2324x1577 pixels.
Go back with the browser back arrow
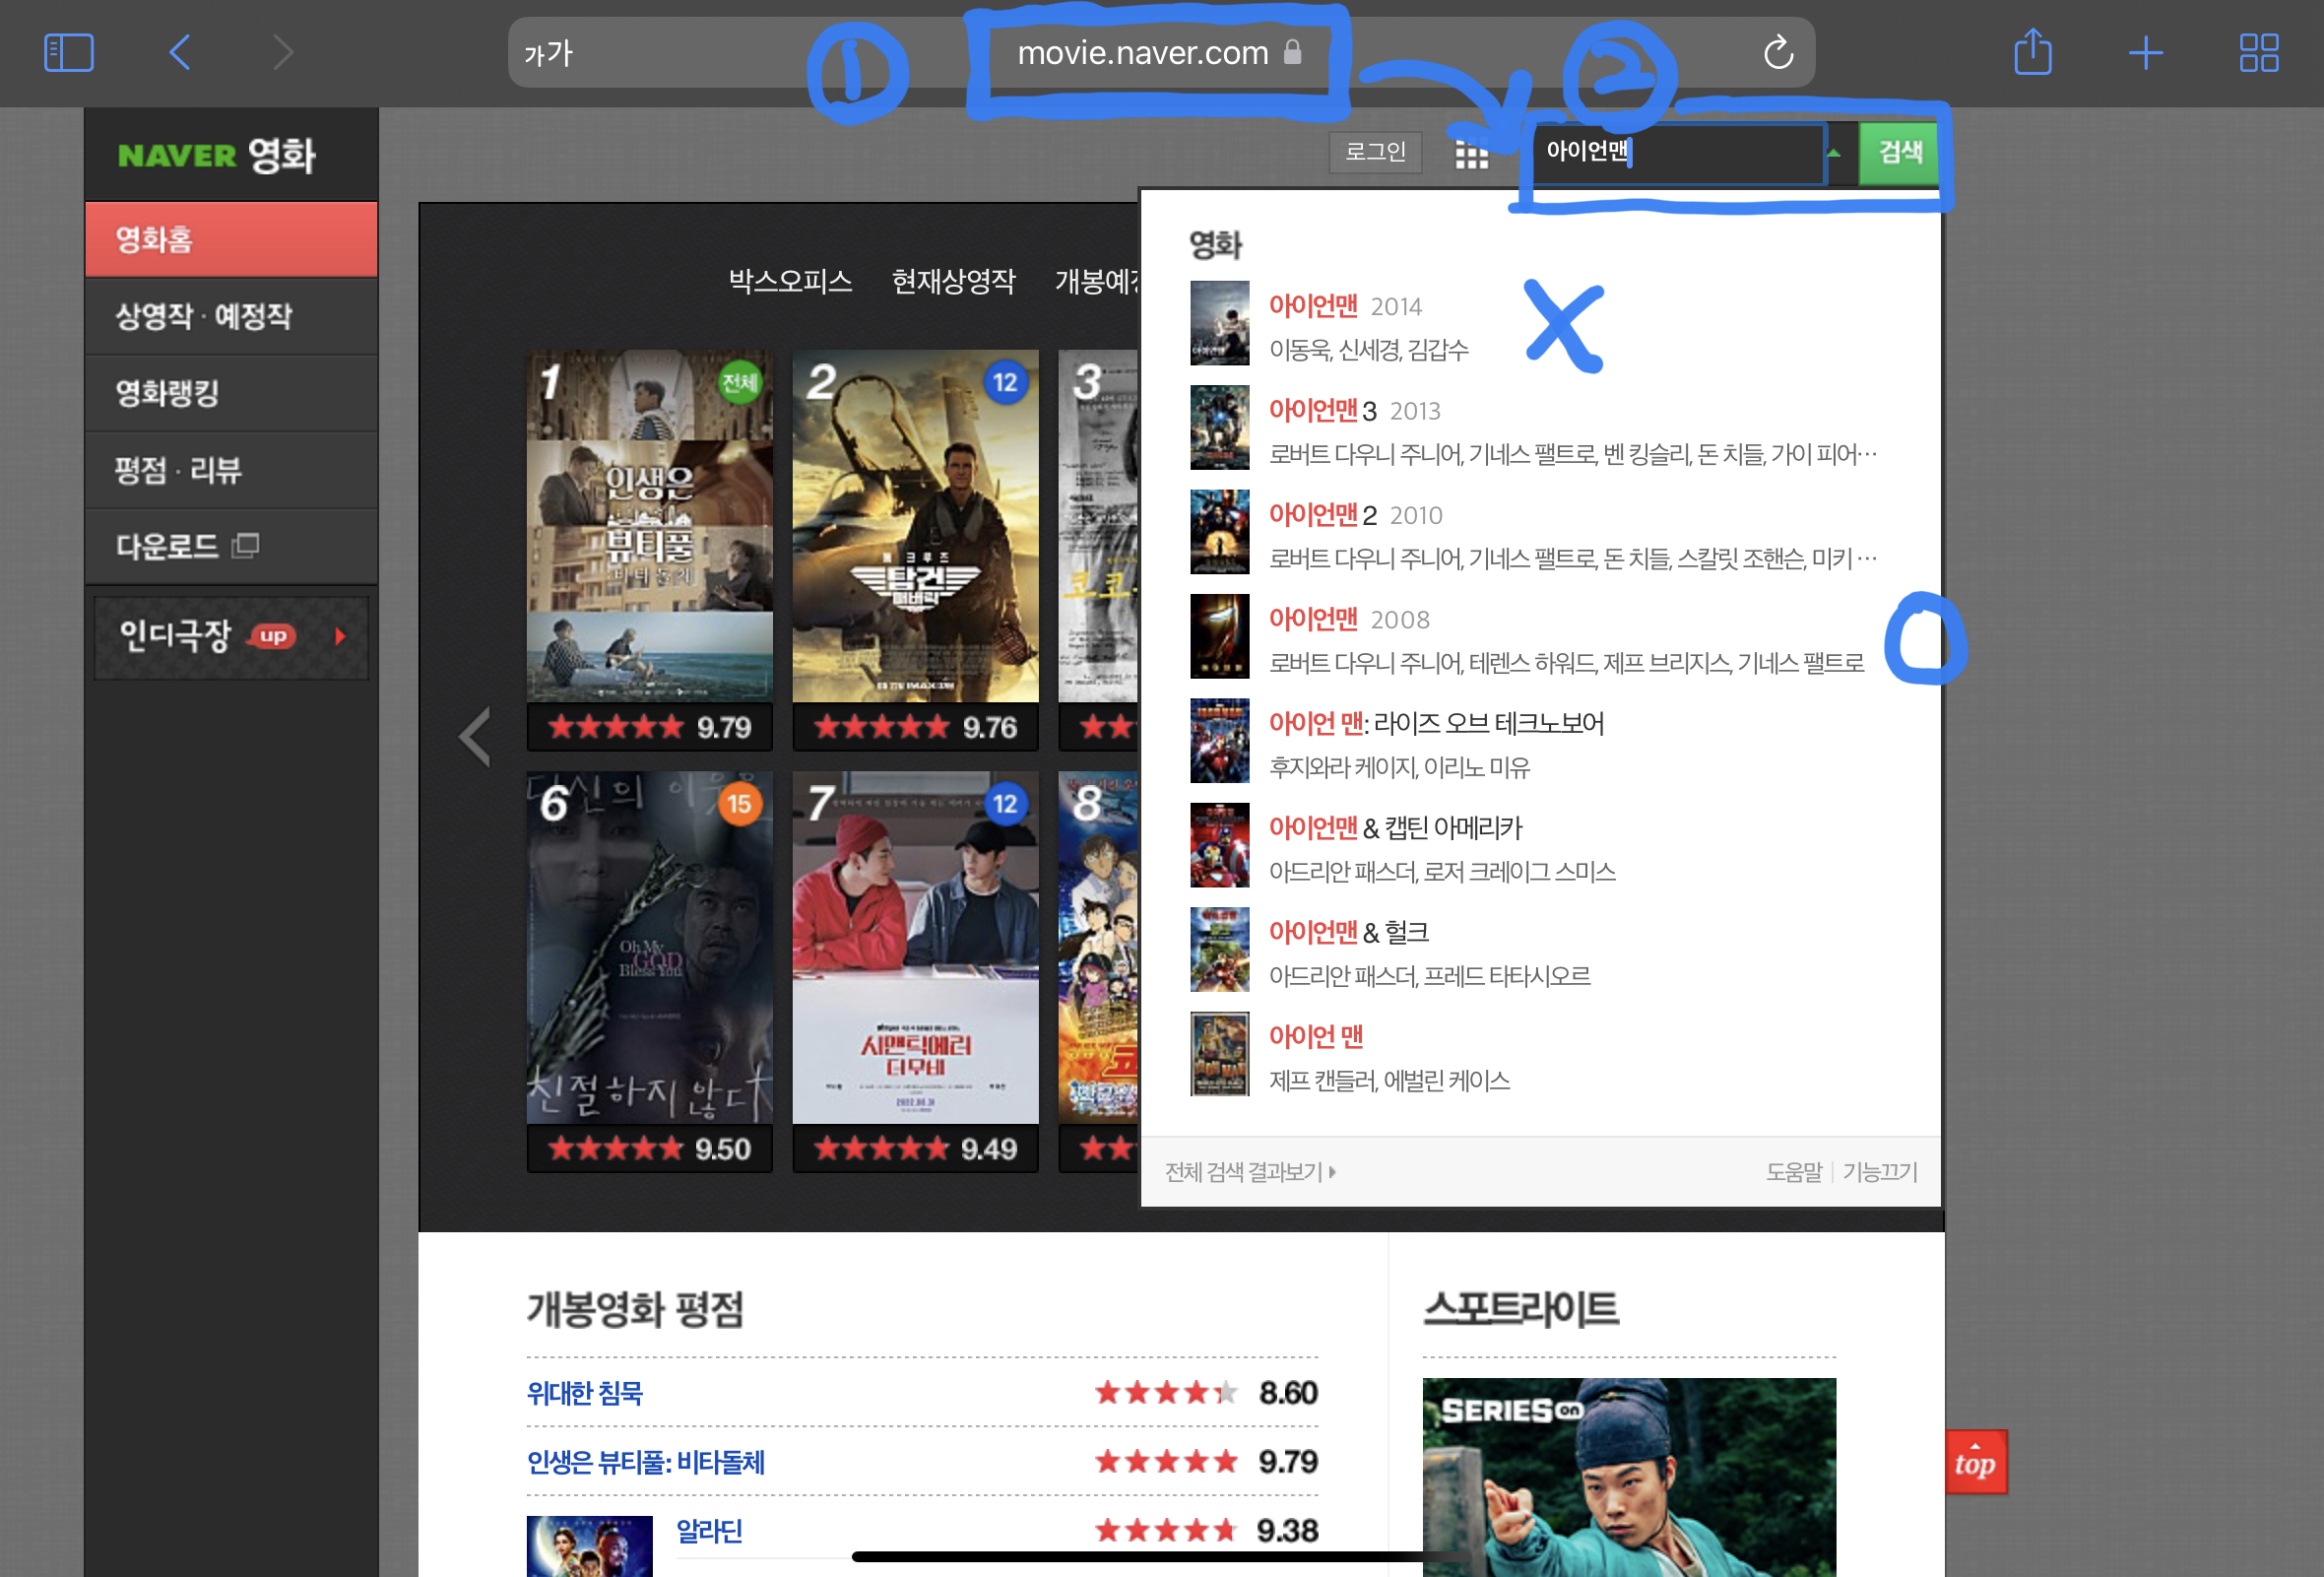pos(180,52)
